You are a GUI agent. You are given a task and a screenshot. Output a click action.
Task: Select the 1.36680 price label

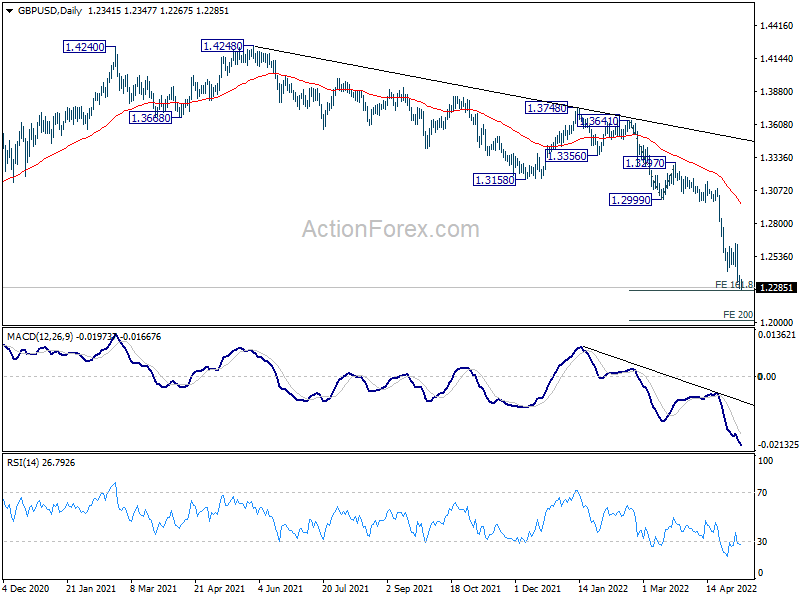point(151,118)
